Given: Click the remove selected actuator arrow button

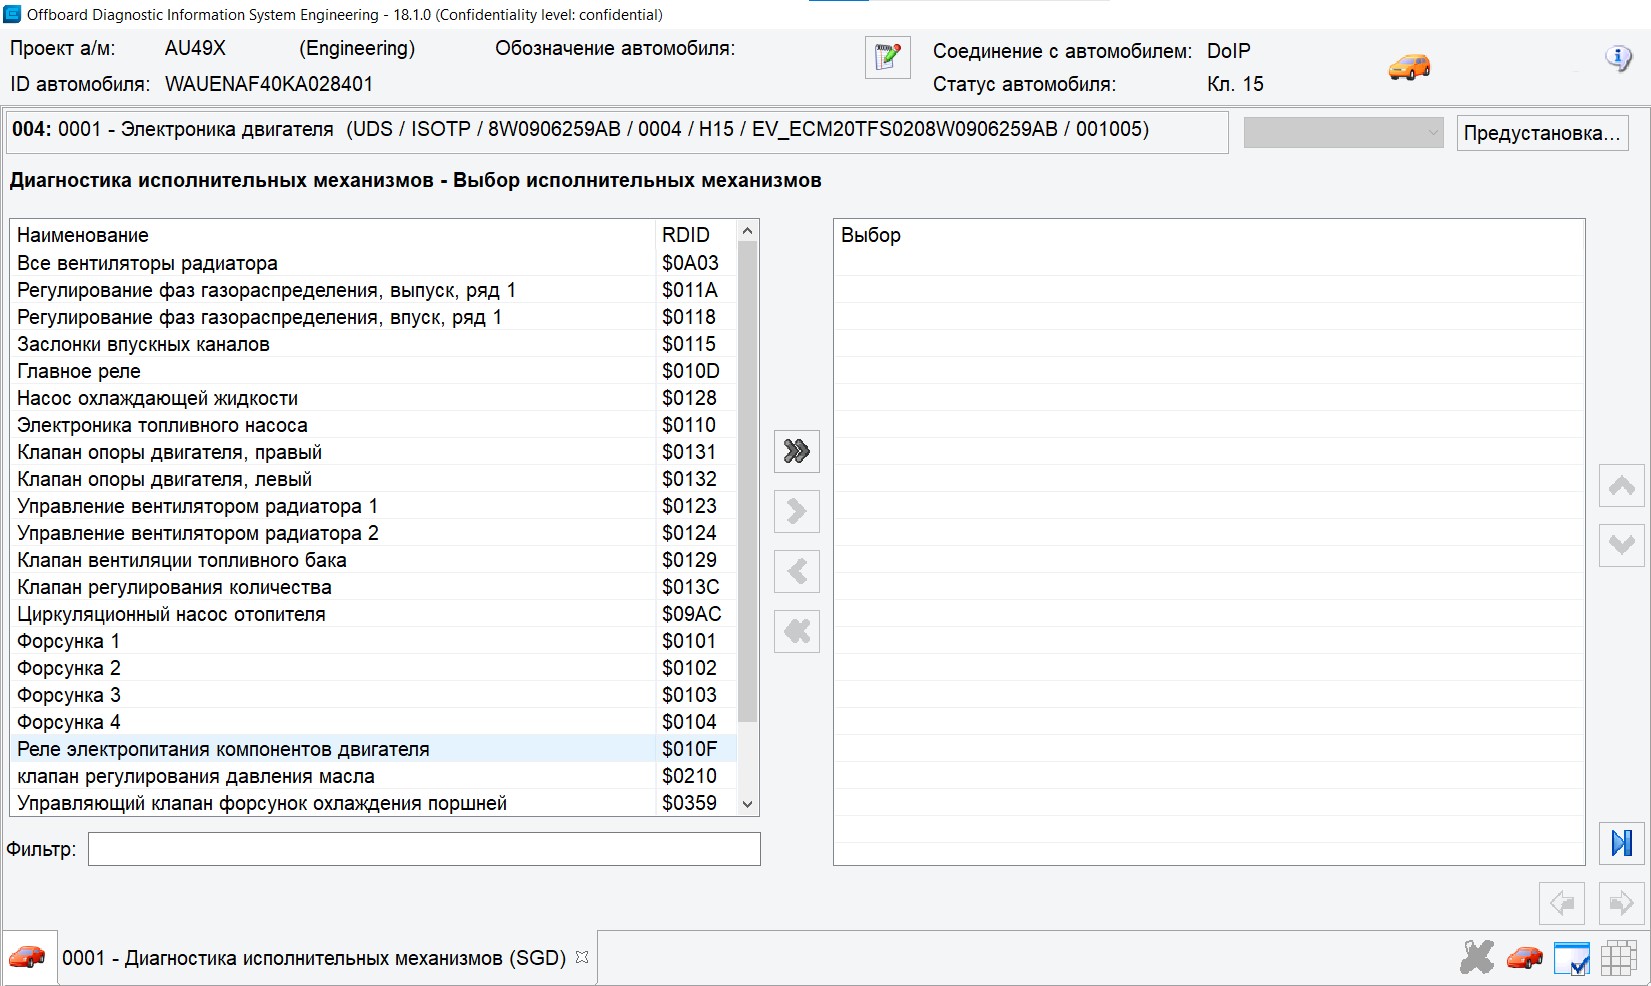Looking at the screenshot, I should [796, 571].
